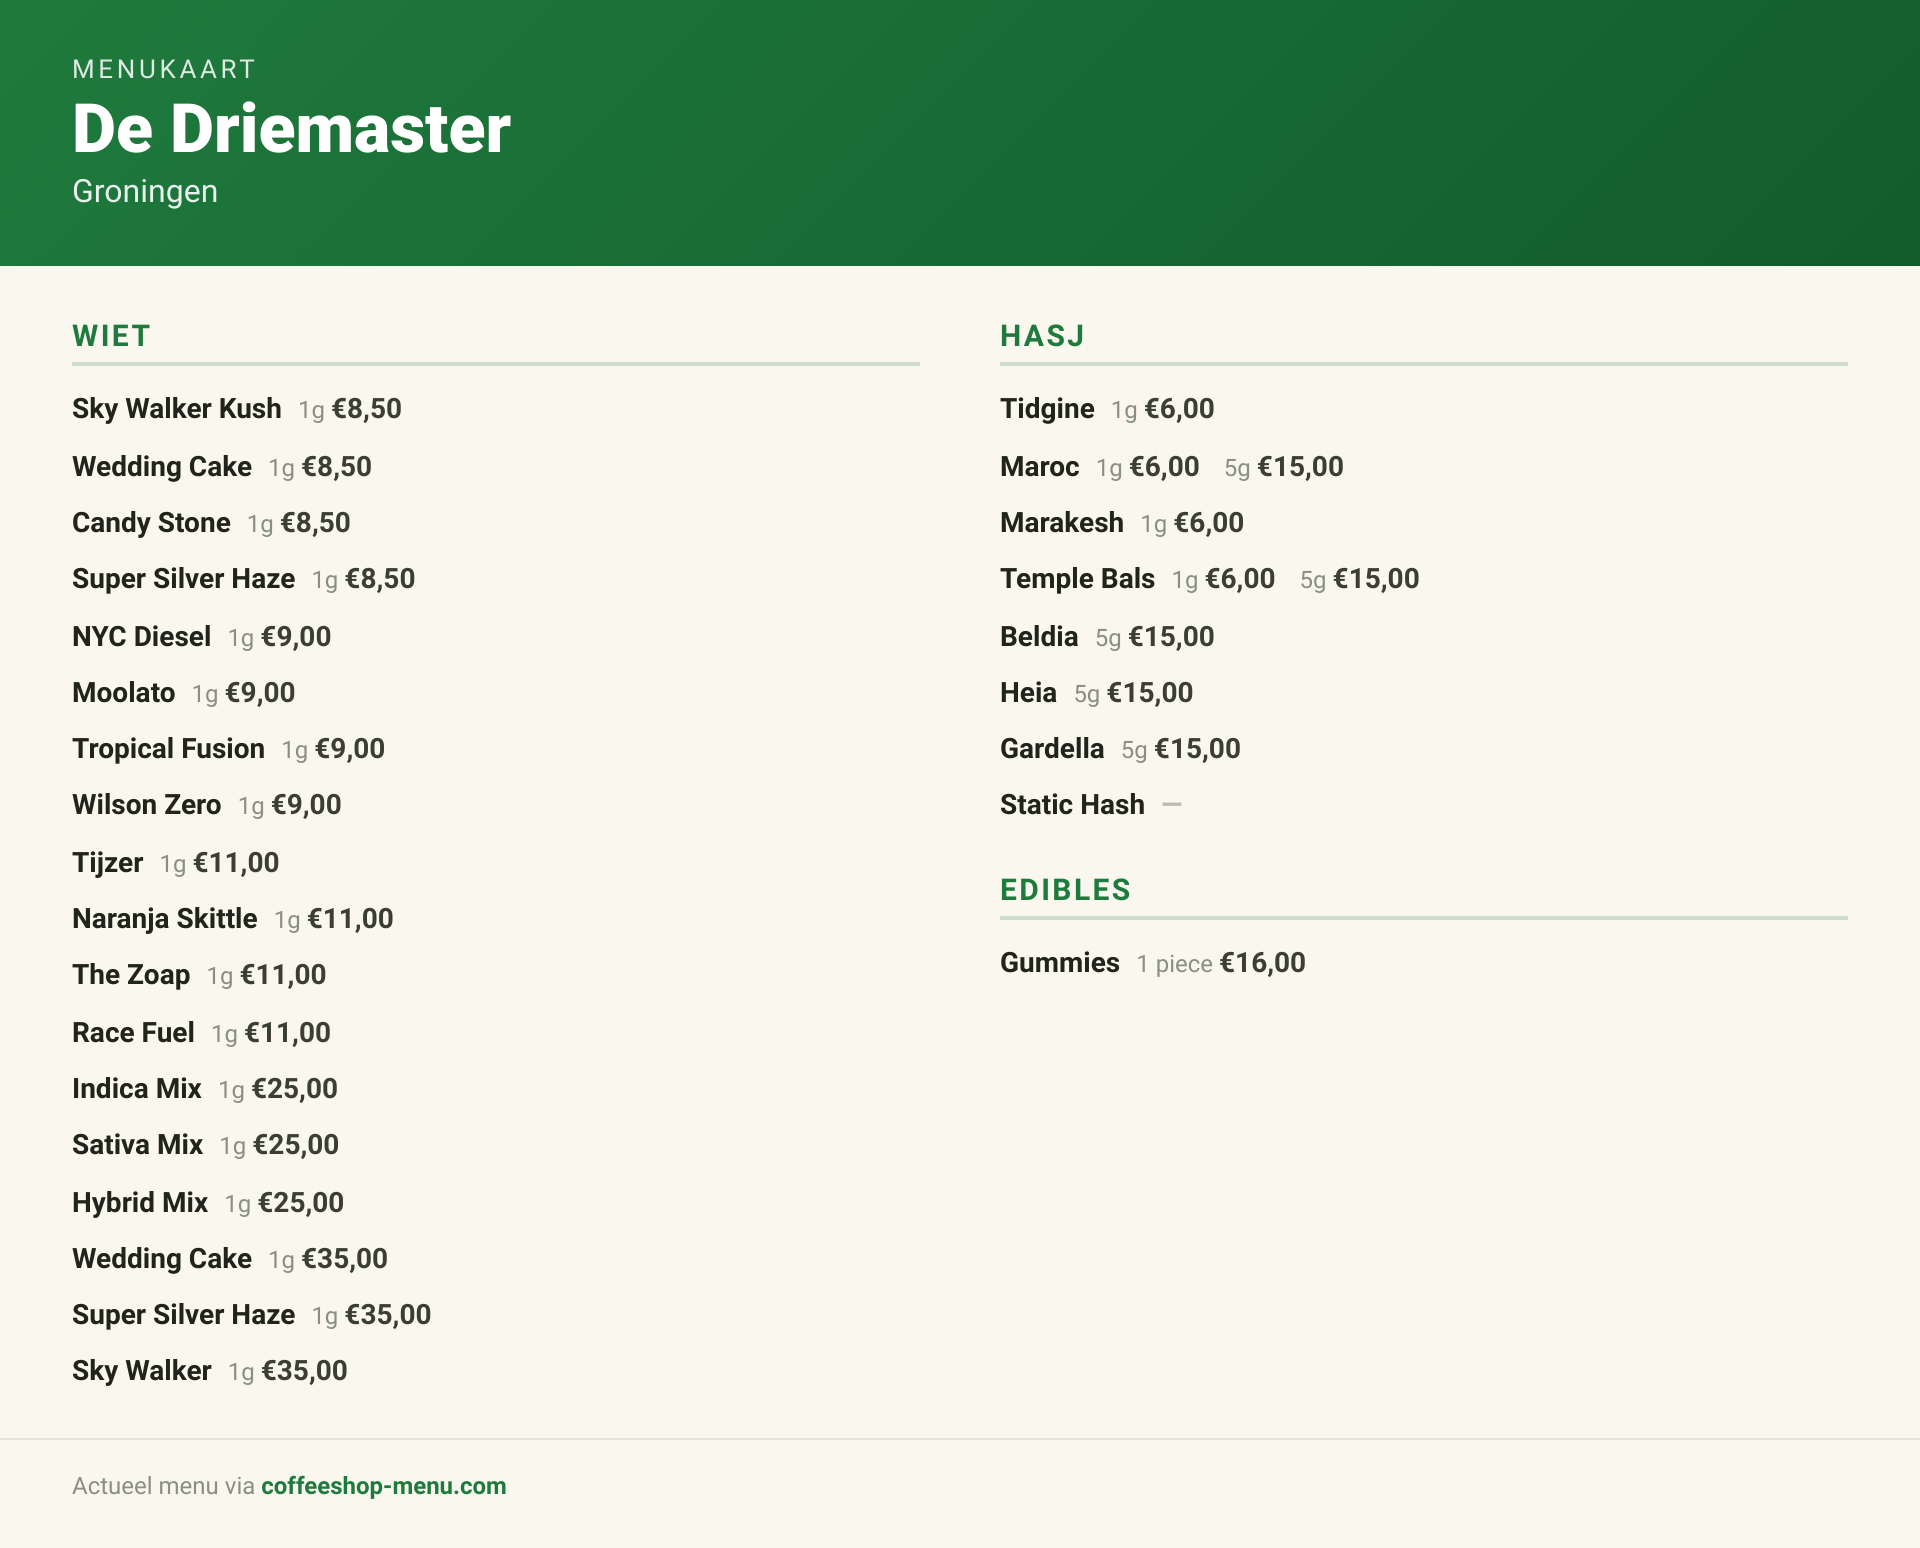The width and height of the screenshot is (1920, 1548).
Task: Click the Tidgine €6,00 price
Action: click(x=1179, y=409)
